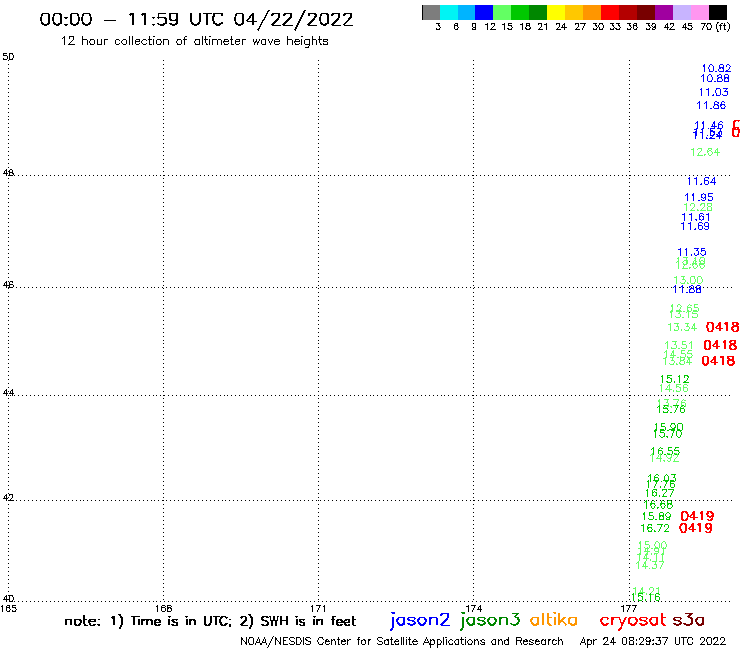Viewport: 740px width, 650px height.
Task: Select the 11.86 reading
Action: pyautogui.click(x=711, y=105)
